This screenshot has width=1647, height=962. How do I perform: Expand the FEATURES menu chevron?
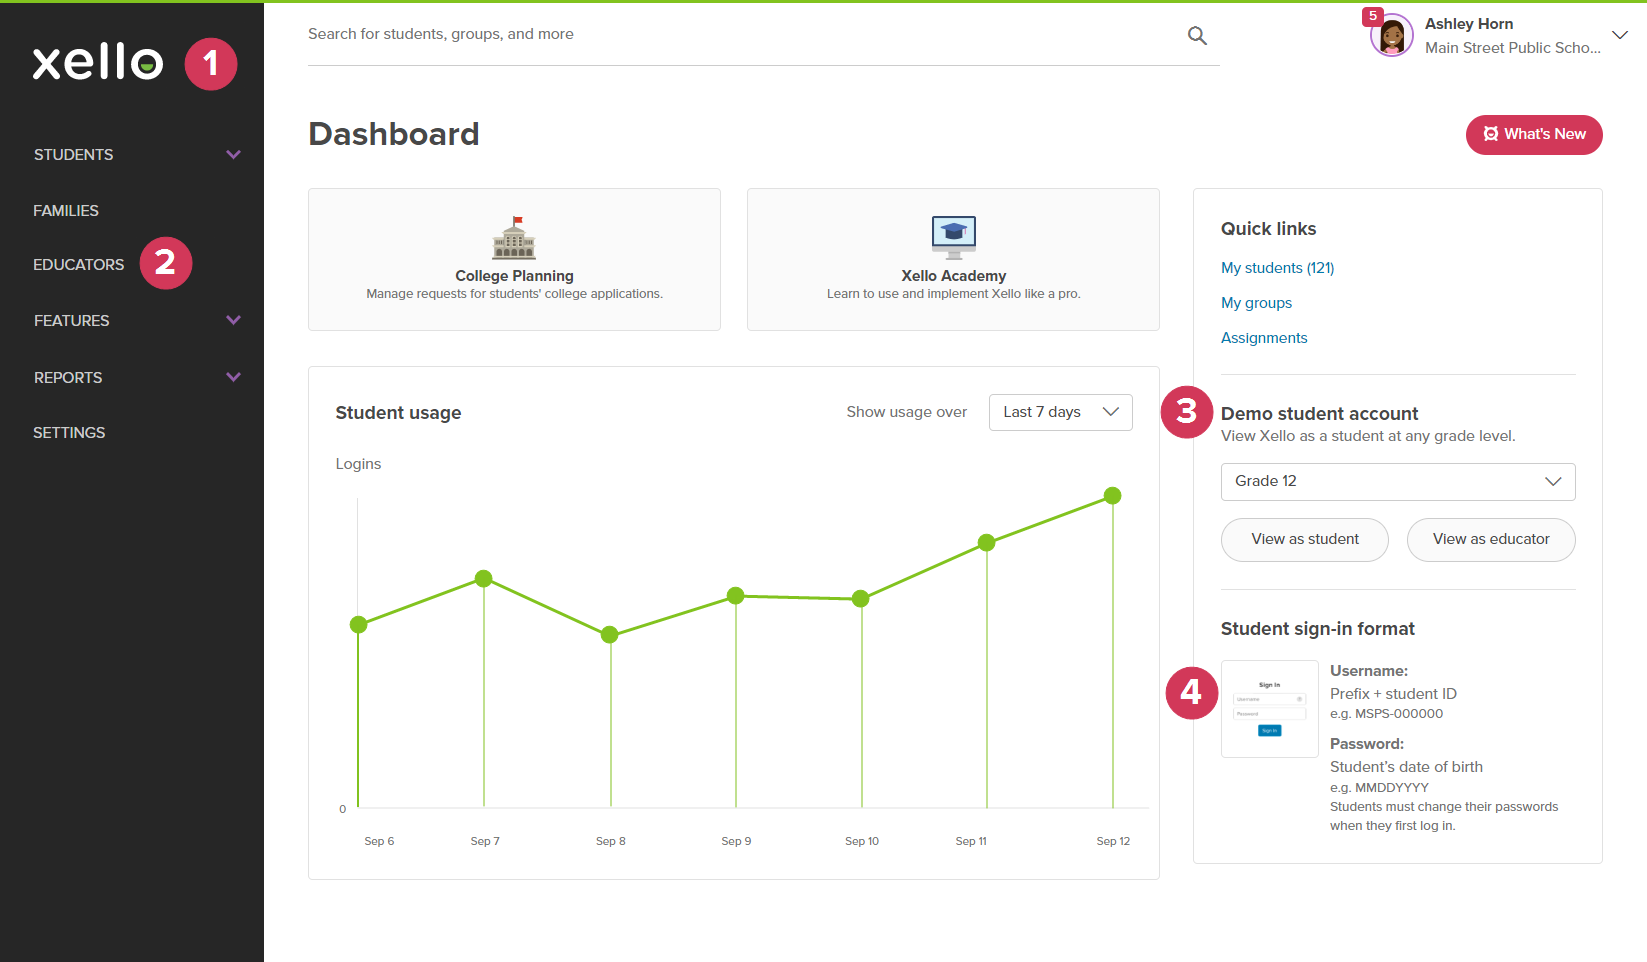point(233,320)
